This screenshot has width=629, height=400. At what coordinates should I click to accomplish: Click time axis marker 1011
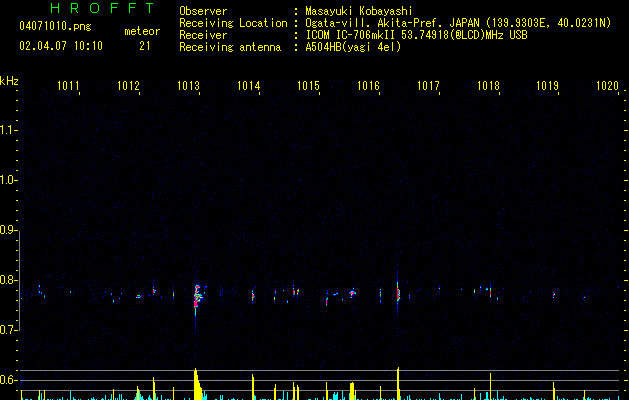tap(68, 86)
